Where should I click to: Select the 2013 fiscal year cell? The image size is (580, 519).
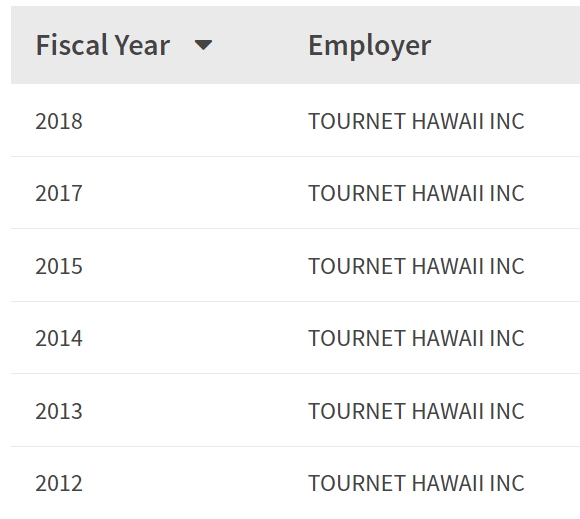pos(59,411)
